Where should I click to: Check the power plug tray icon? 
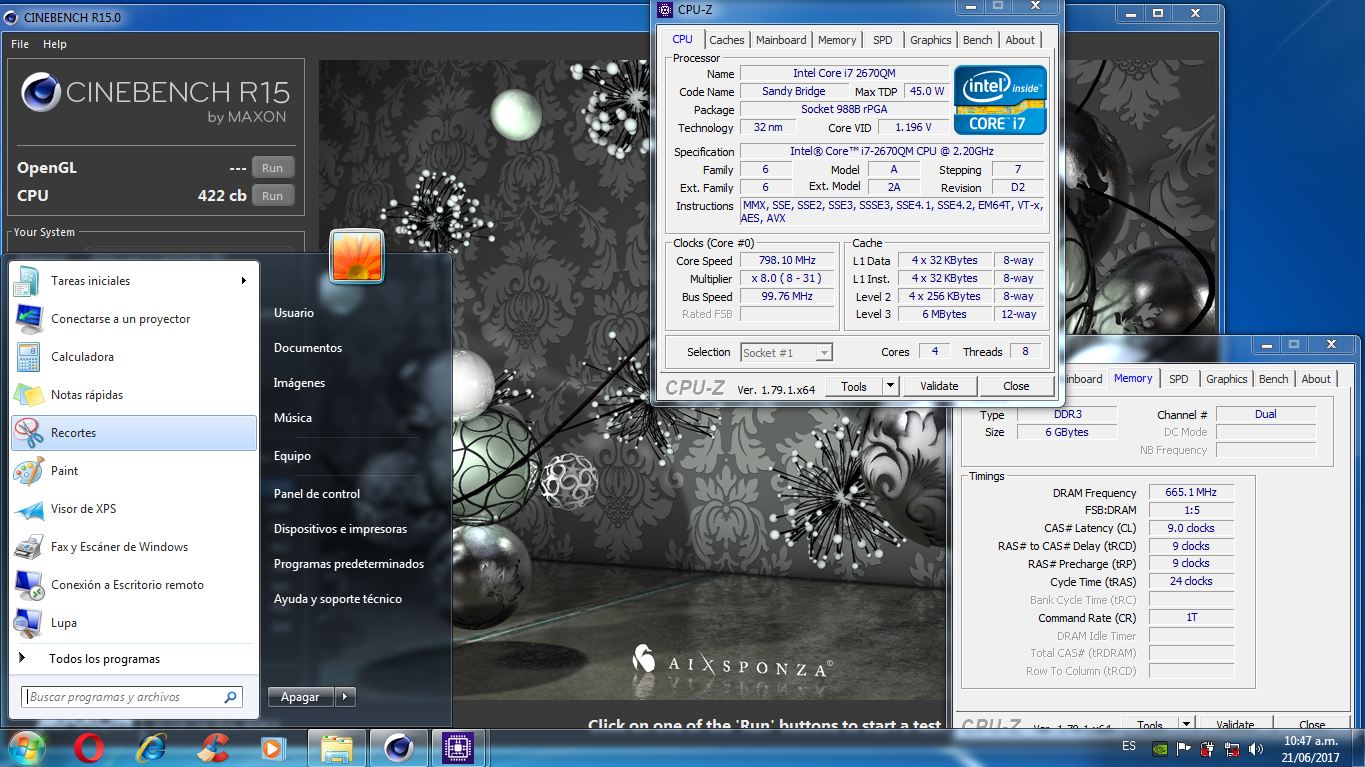pos(1208,748)
